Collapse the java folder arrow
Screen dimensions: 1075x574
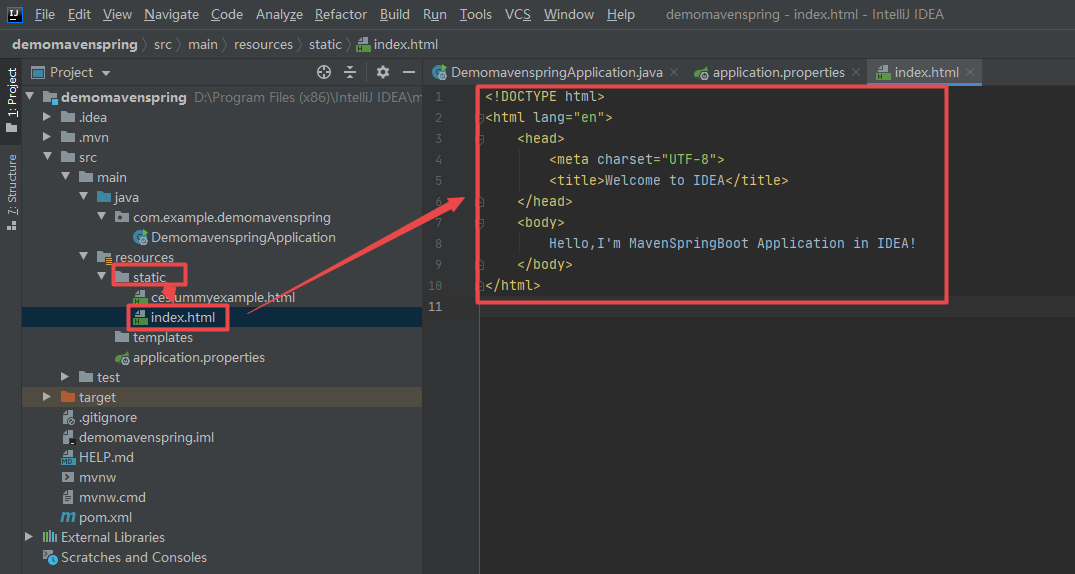tap(84, 198)
